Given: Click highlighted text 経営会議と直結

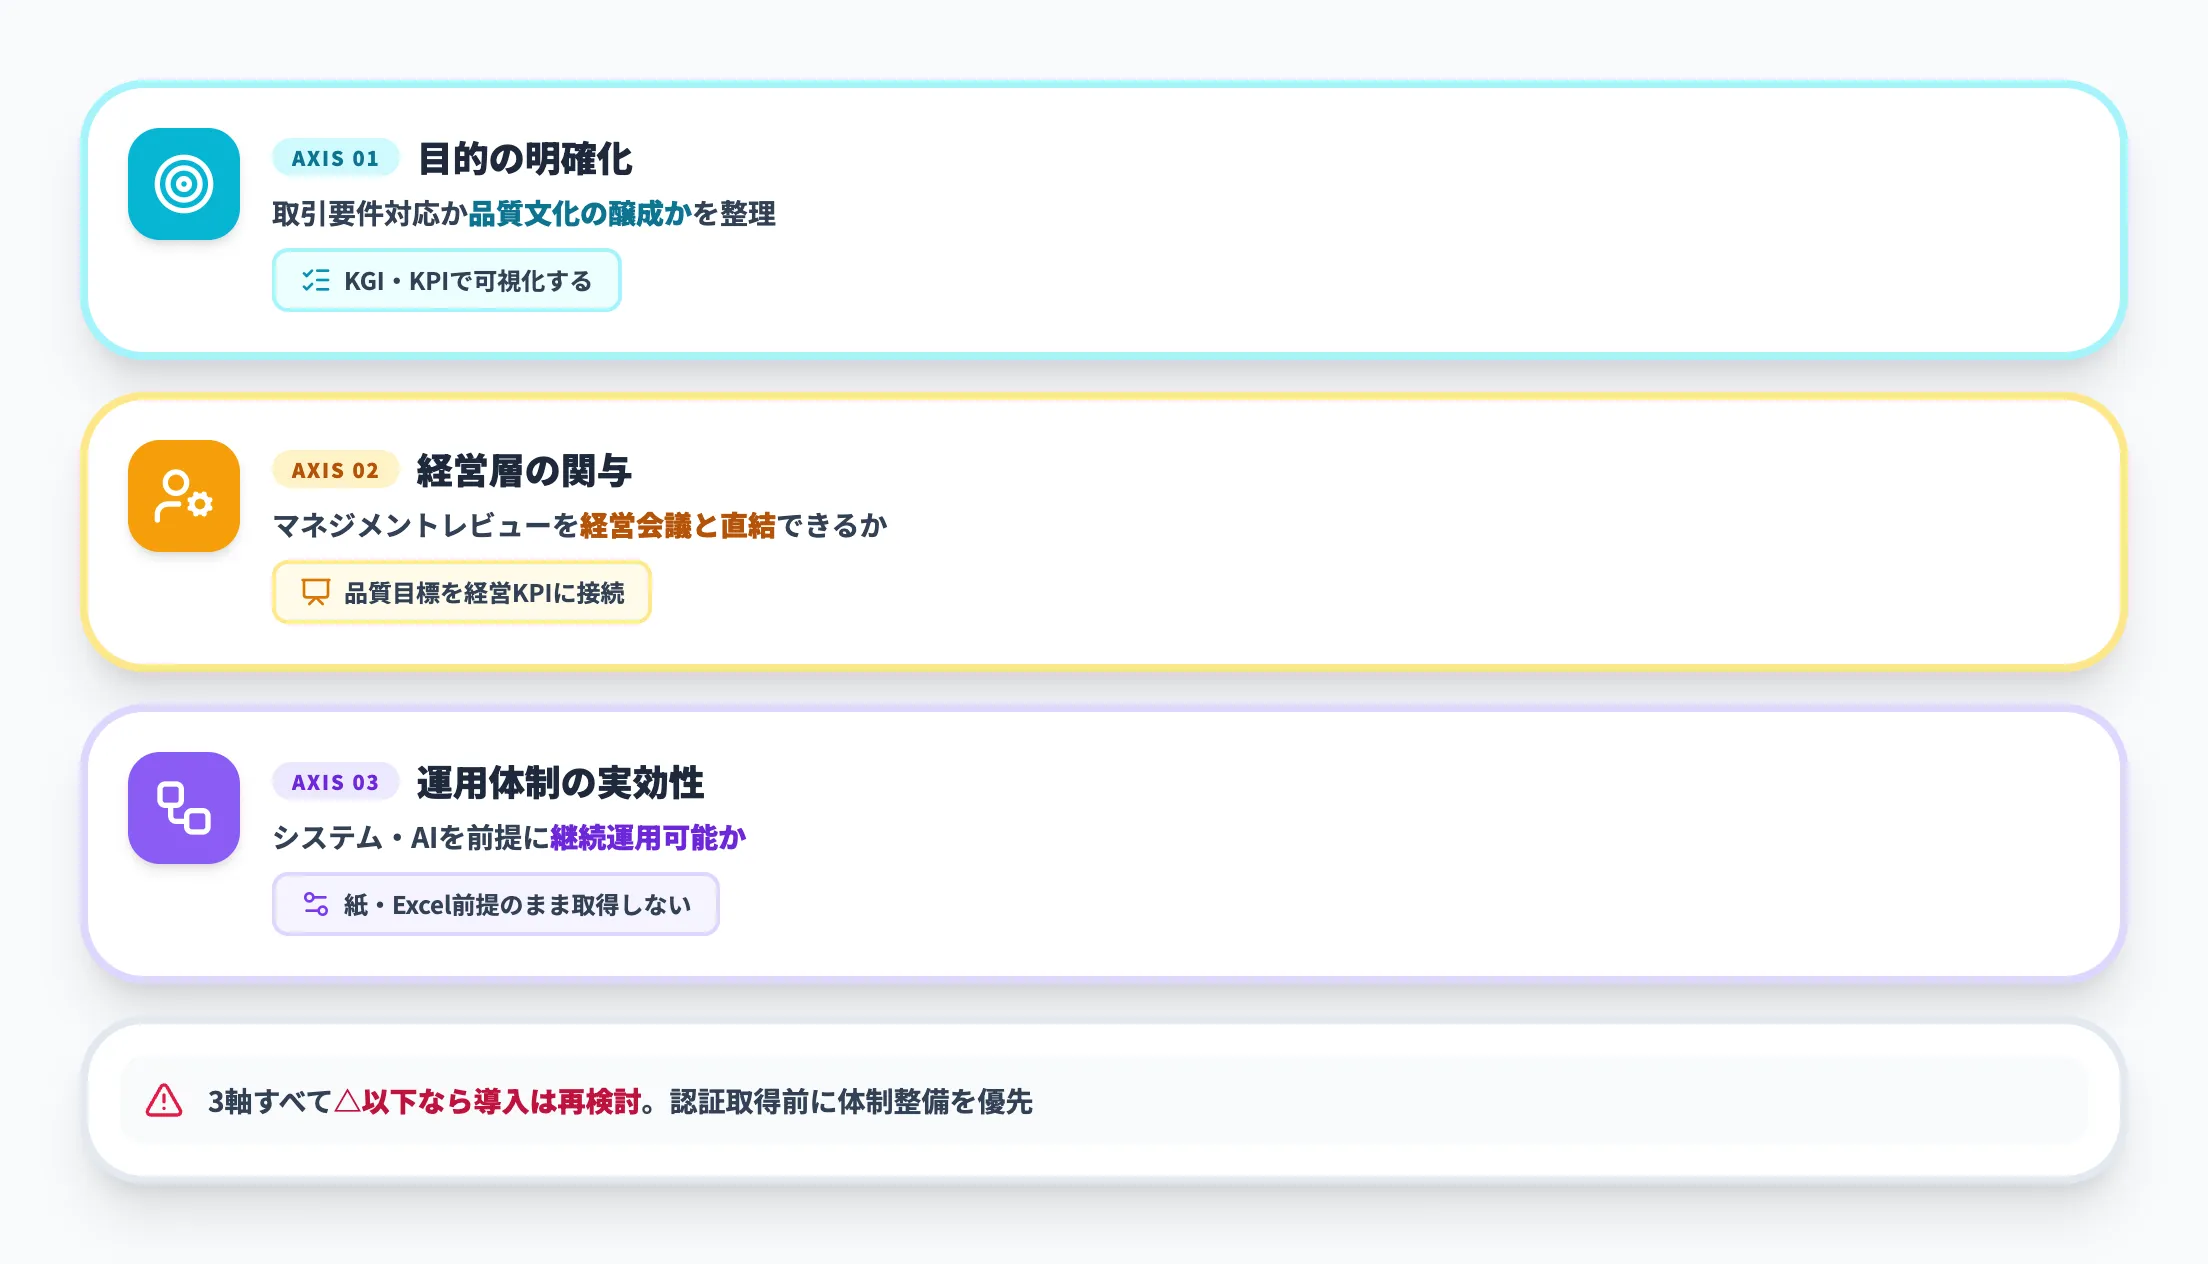Looking at the screenshot, I should click(677, 526).
